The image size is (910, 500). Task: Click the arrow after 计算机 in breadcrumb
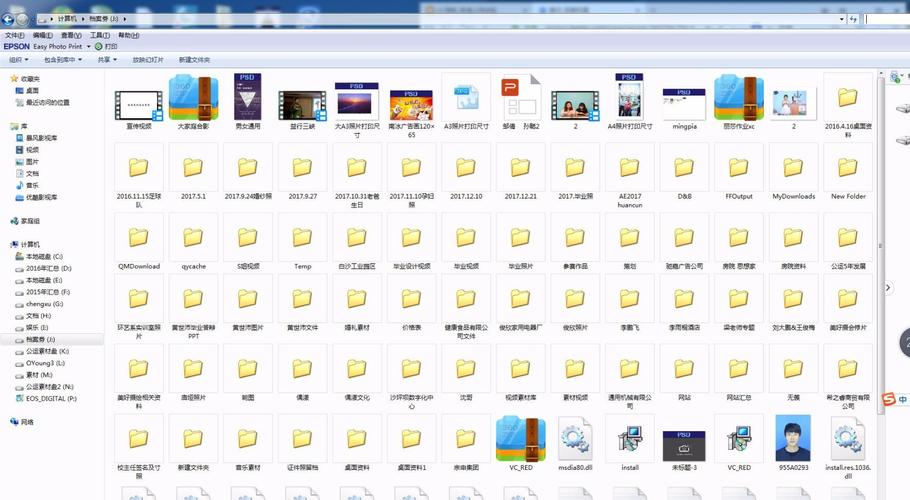[82, 19]
